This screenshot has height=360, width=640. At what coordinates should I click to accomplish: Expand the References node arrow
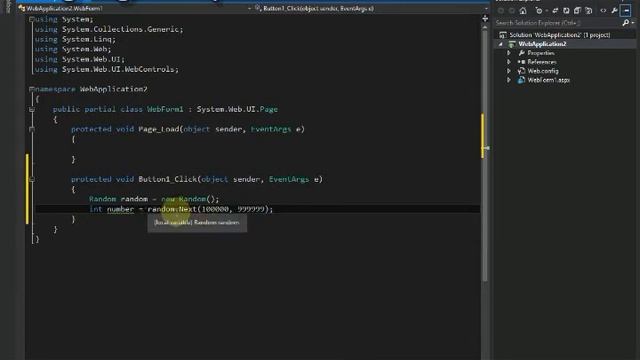pos(509,62)
